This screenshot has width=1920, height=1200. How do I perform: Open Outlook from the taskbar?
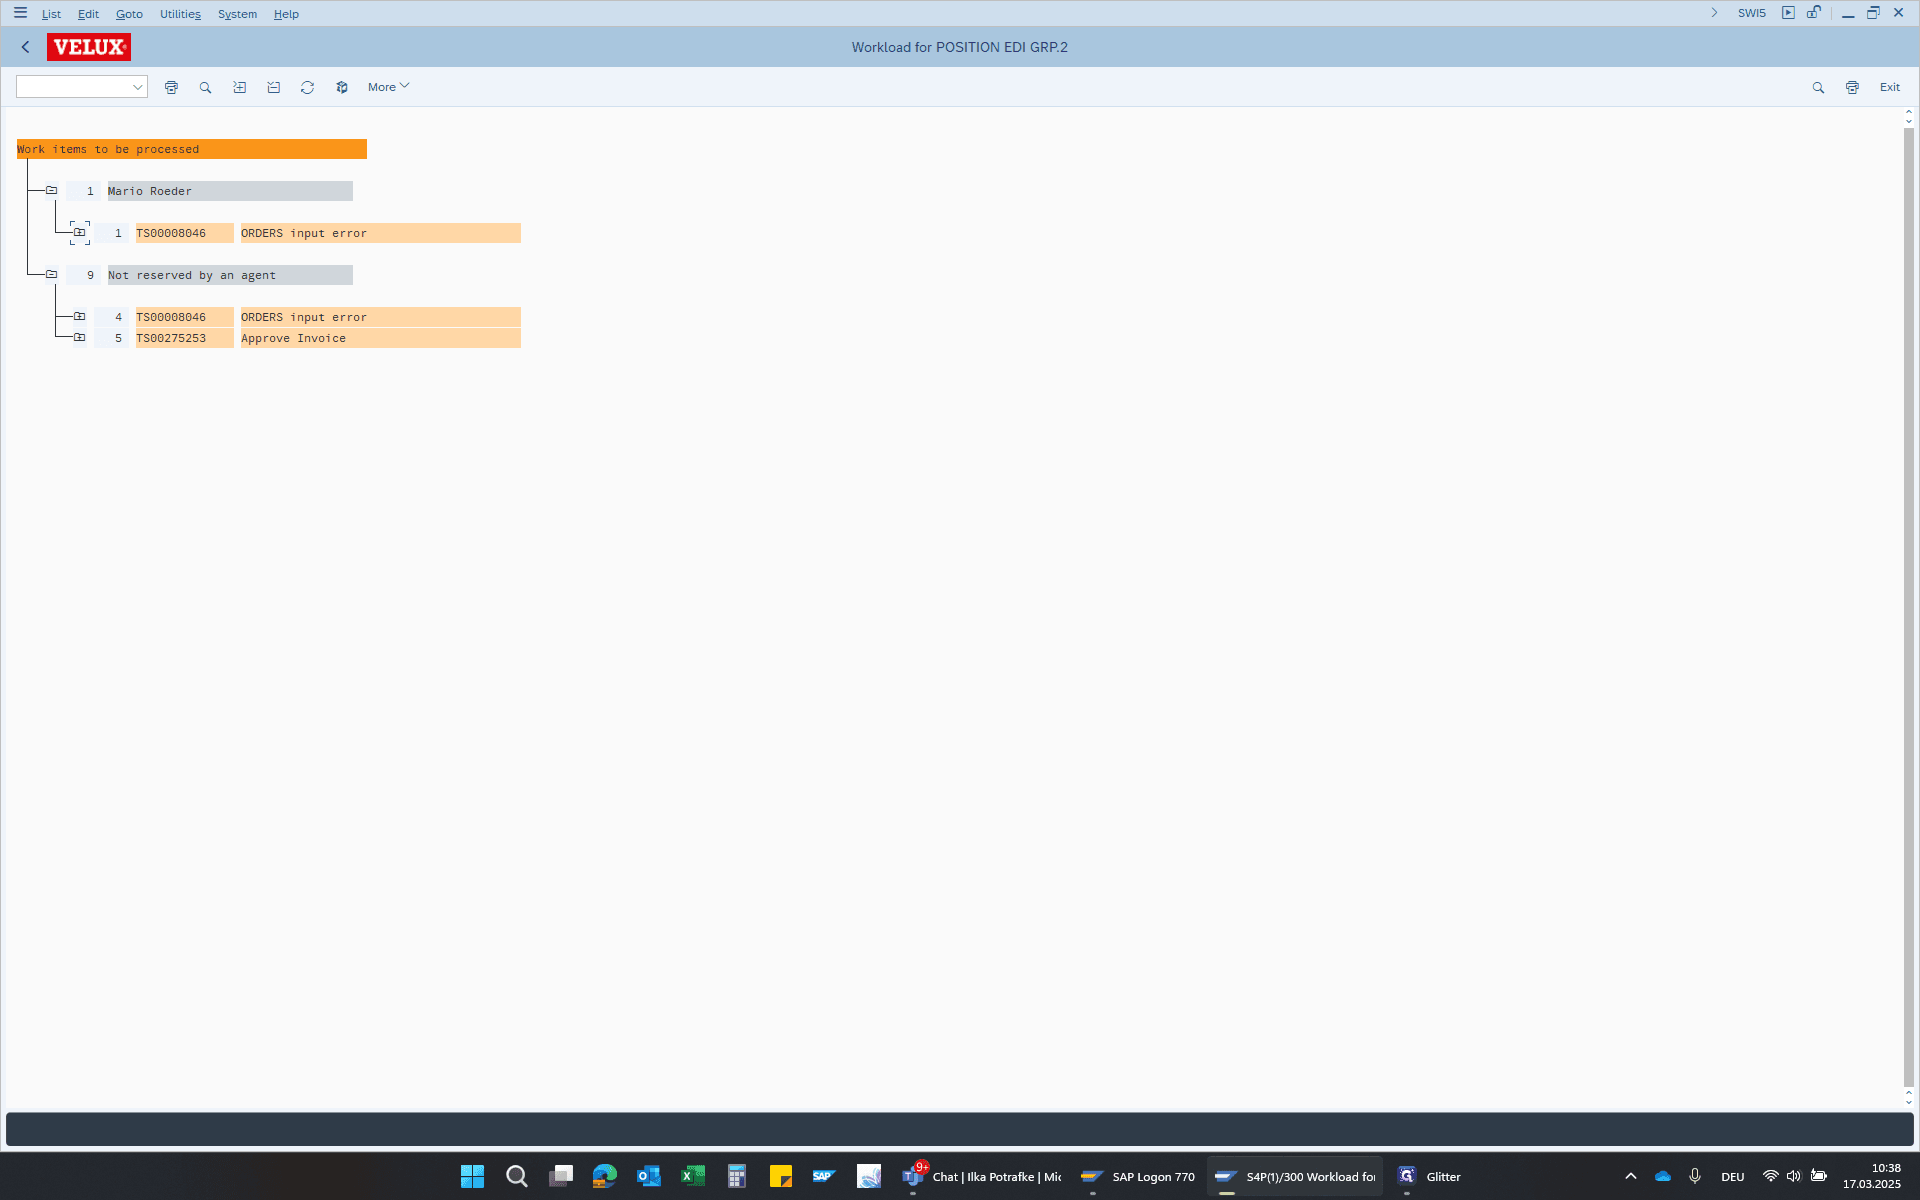(649, 1176)
